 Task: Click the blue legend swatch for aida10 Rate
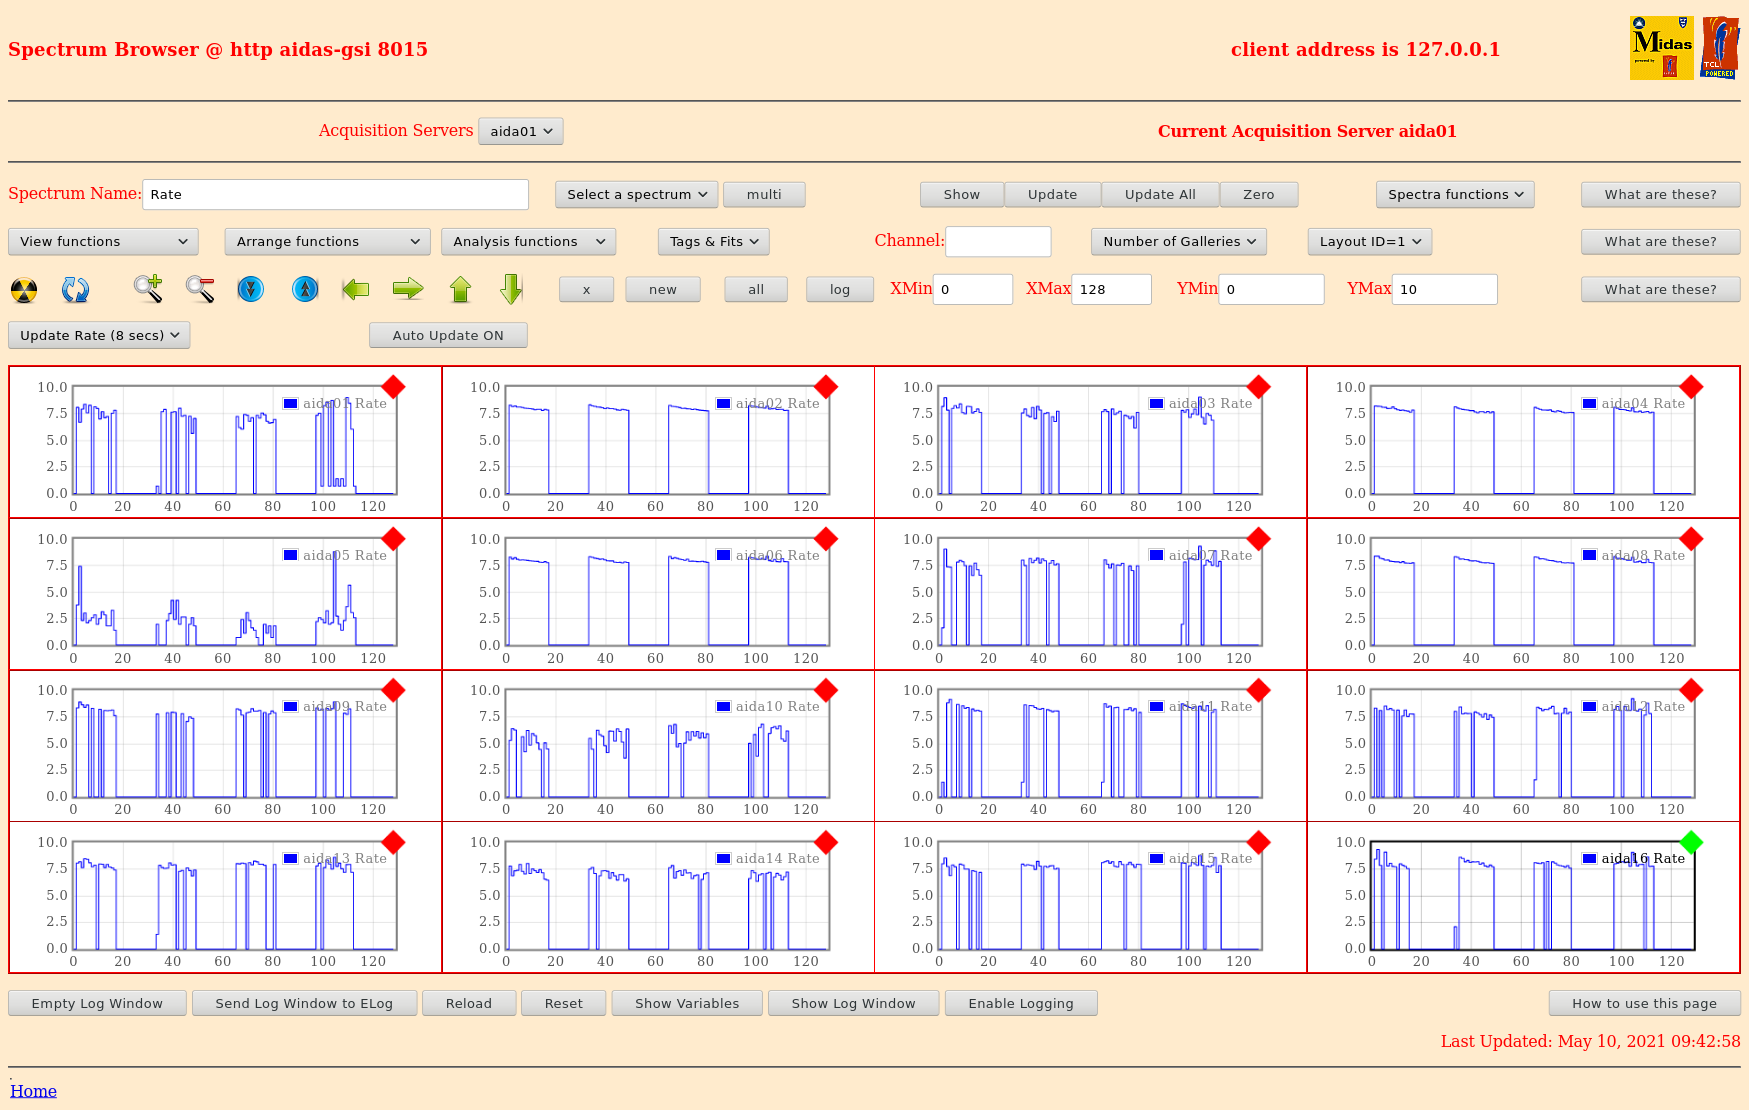(x=723, y=707)
